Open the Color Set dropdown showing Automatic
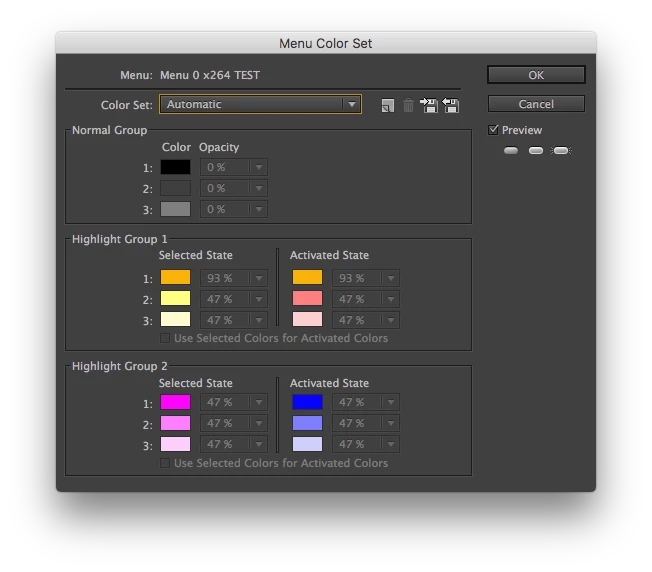The image size is (652, 572). pyautogui.click(x=260, y=104)
